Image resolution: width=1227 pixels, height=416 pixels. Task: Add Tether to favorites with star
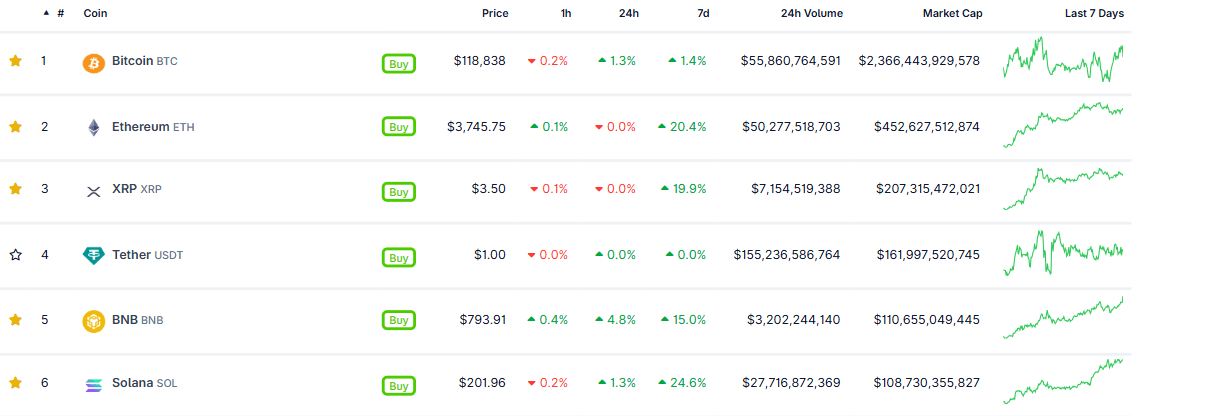pyautogui.click(x=15, y=255)
